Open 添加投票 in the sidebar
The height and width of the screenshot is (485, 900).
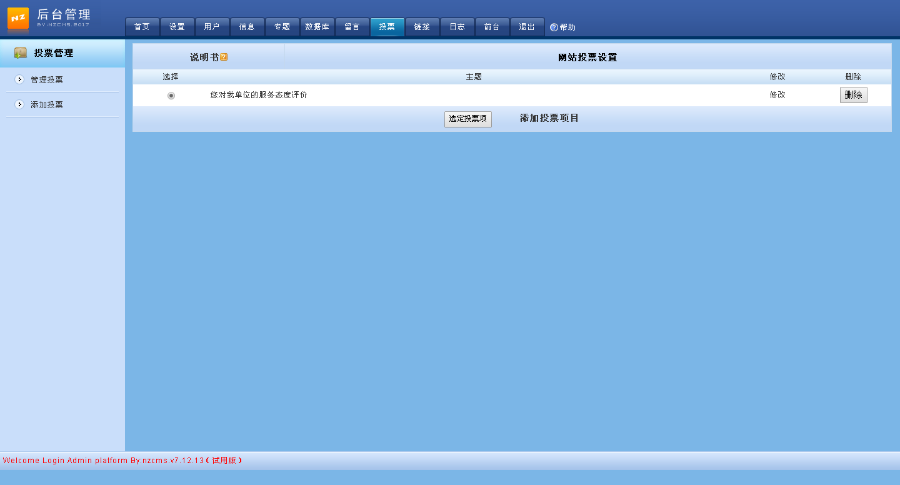(46, 104)
